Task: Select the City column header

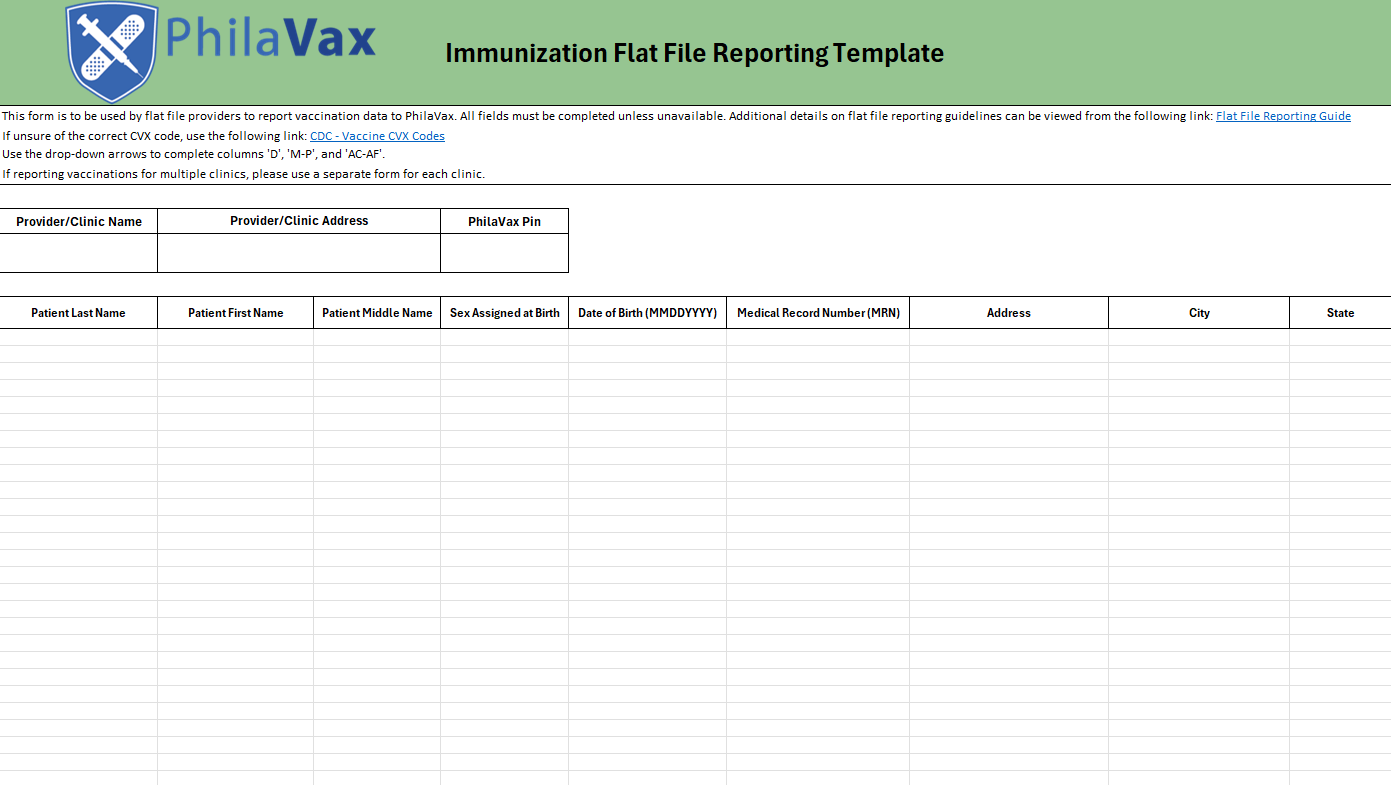Action: (1199, 313)
